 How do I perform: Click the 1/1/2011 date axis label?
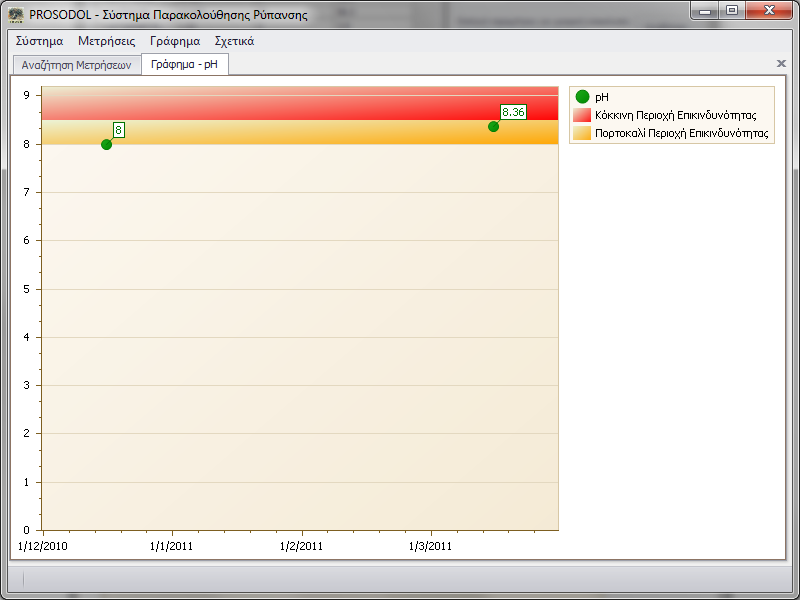point(171,546)
